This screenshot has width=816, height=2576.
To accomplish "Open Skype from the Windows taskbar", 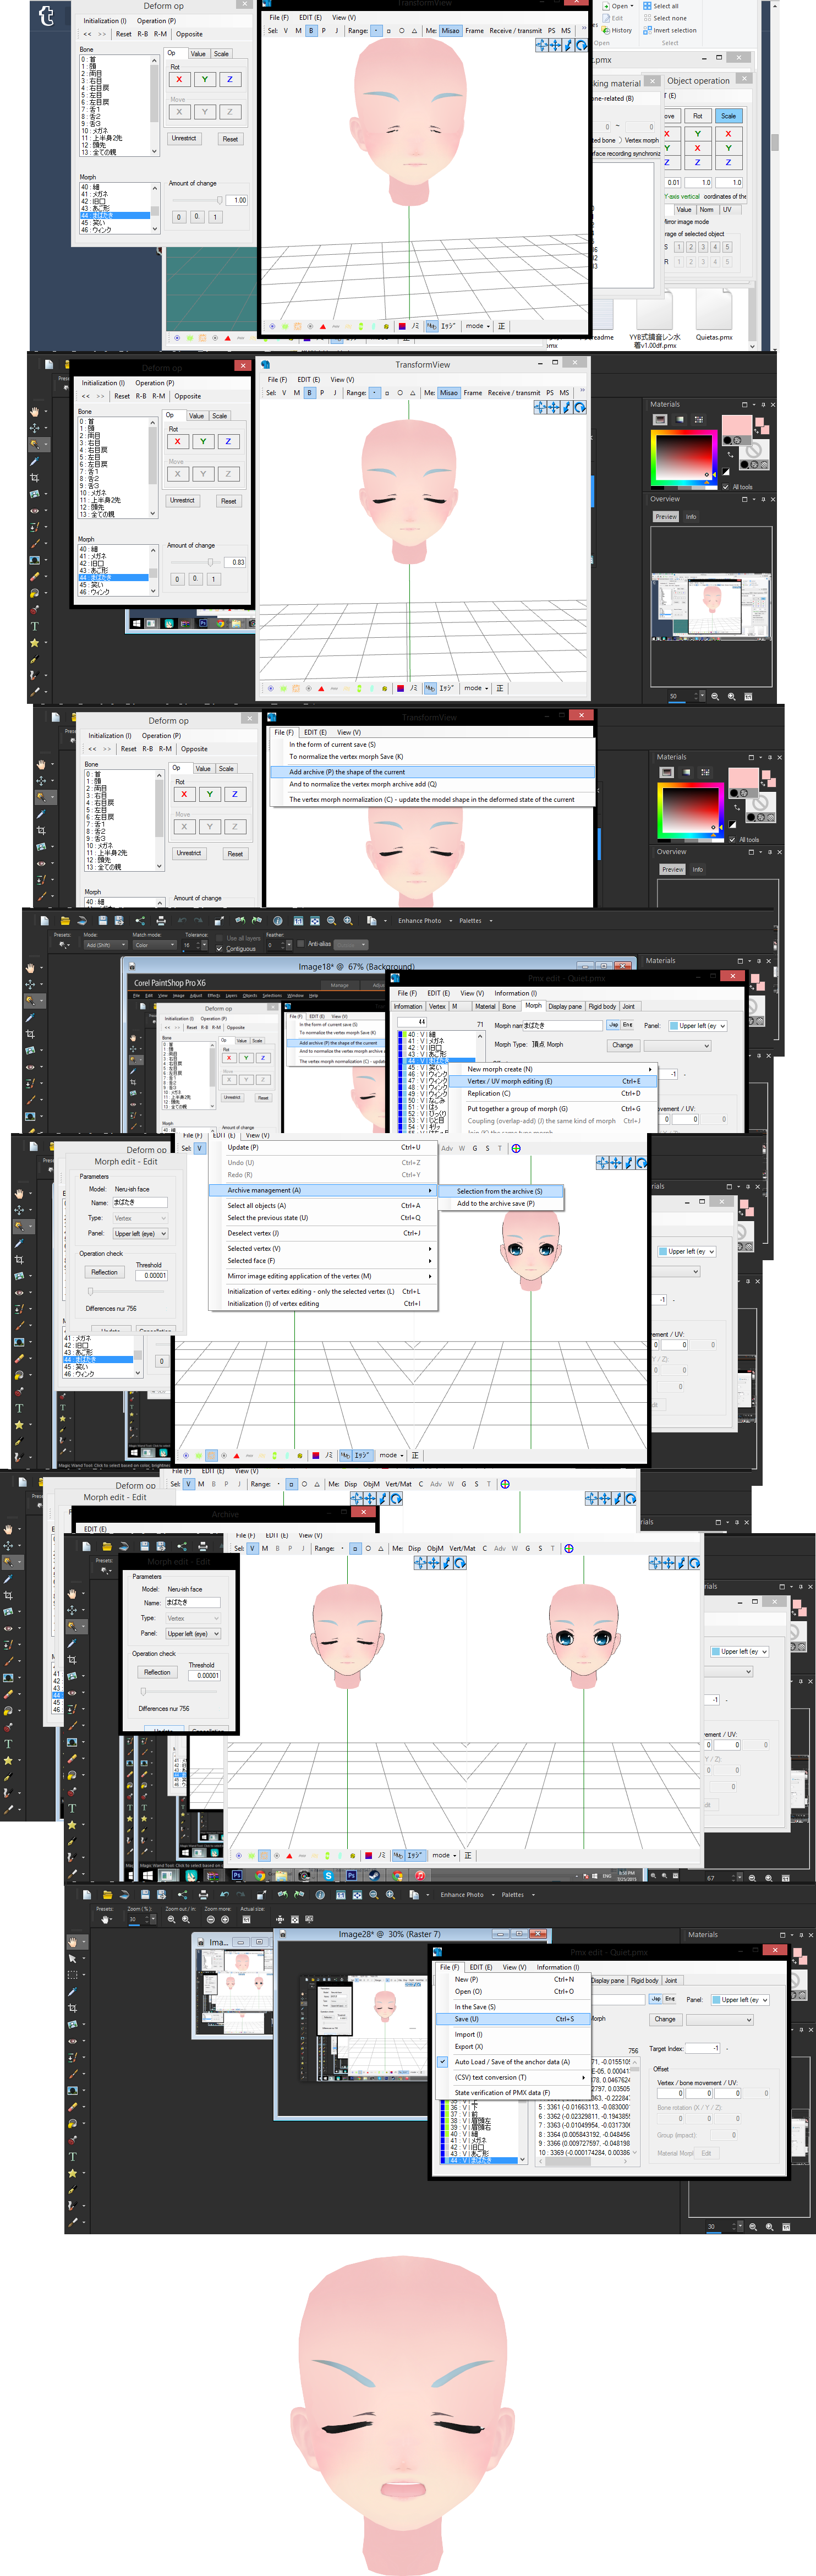I will (x=328, y=1875).
